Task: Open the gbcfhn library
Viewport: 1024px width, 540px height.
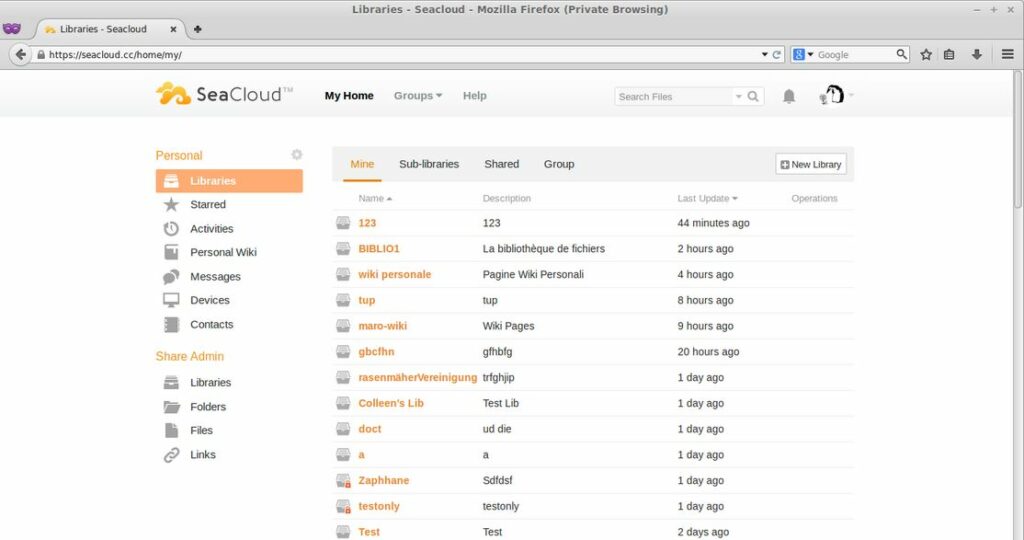Action: tap(376, 351)
